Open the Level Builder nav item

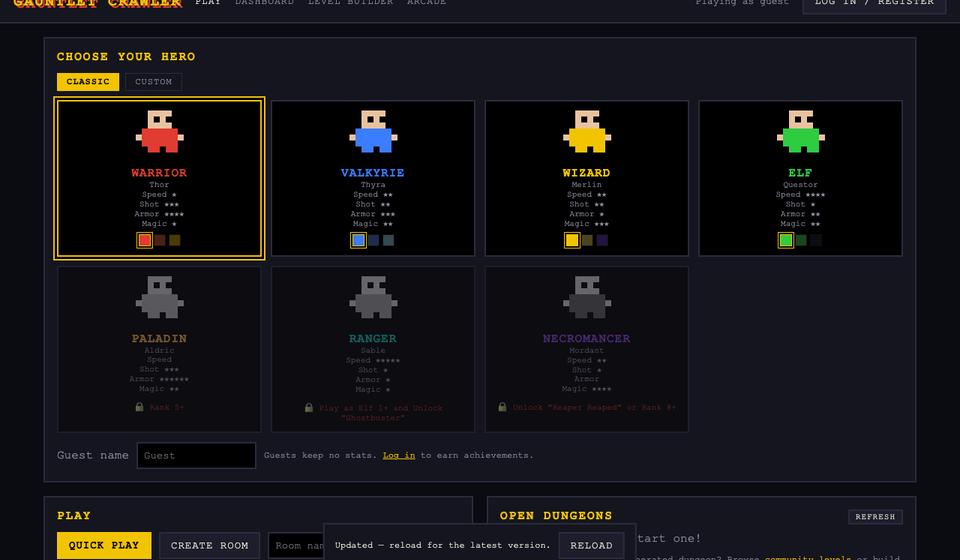tap(350, 2)
